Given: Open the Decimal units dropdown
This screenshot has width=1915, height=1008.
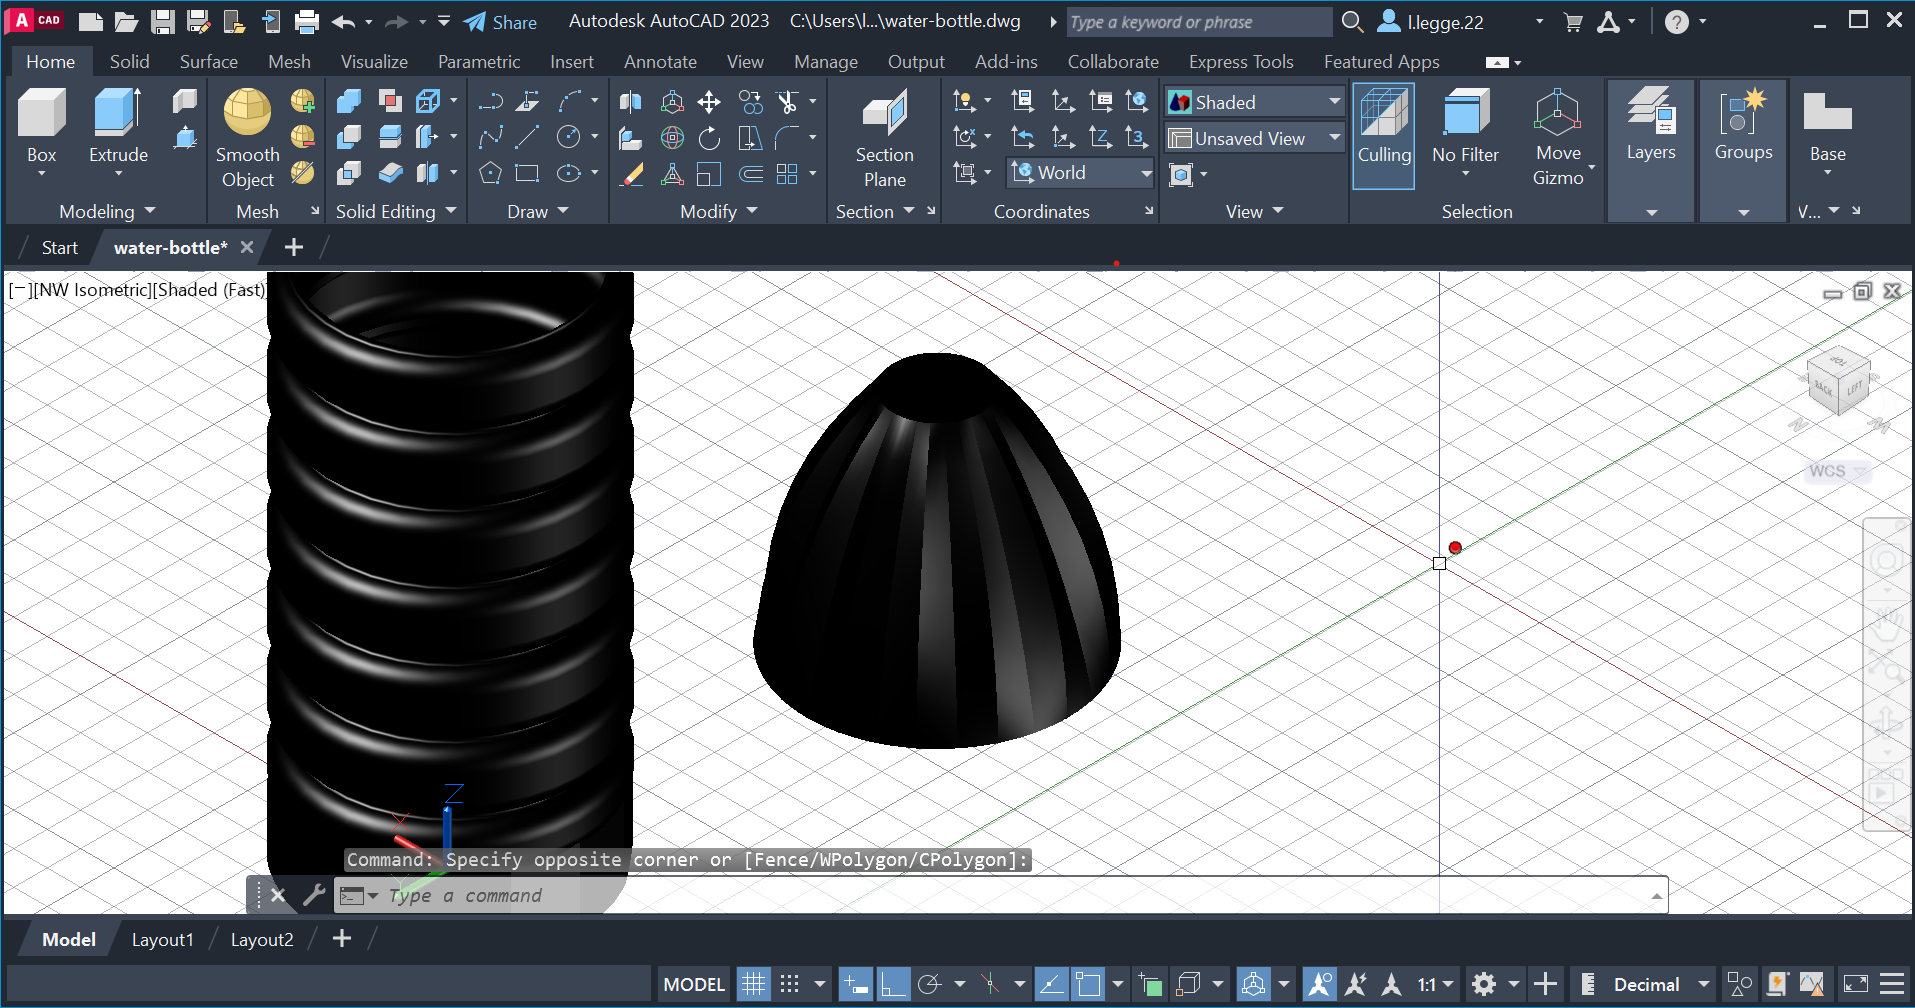Looking at the screenshot, I should click(x=1661, y=984).
